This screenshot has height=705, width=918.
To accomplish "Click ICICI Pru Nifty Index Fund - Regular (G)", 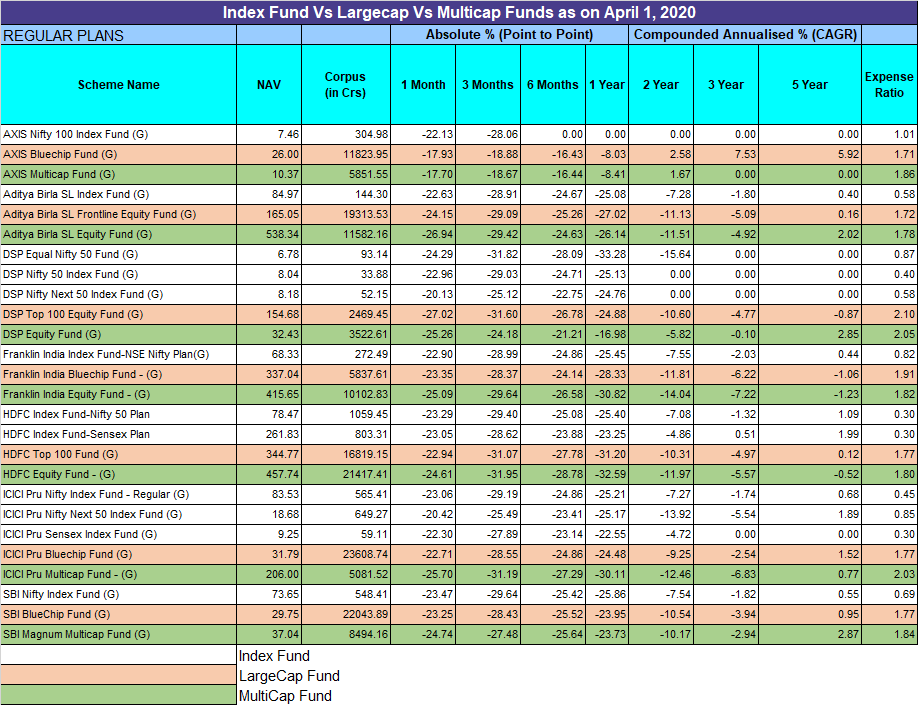I will pos(96,494).
